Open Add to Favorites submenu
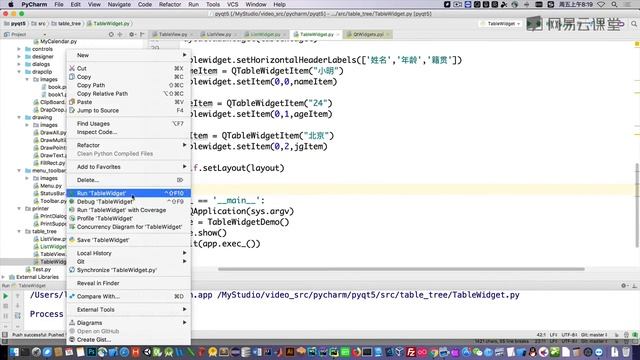The width and height of the screenshot is (640, 360). pyautogui.click(x=128, y=167)
